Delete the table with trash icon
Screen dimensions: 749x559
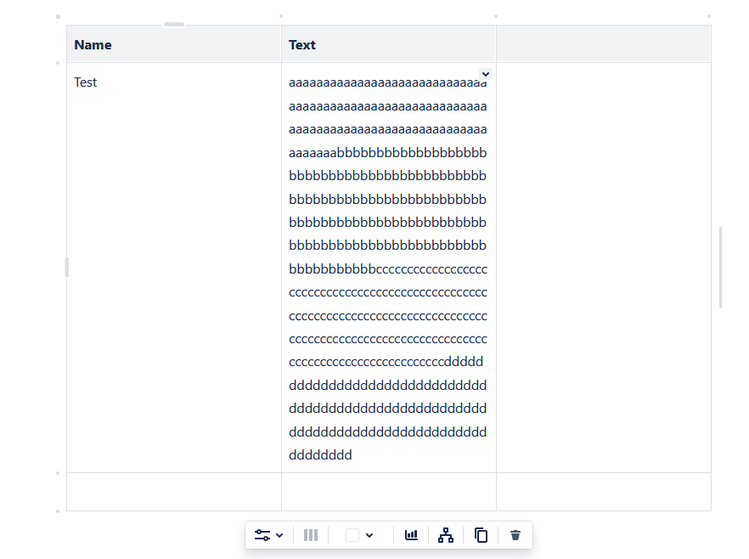515,535
